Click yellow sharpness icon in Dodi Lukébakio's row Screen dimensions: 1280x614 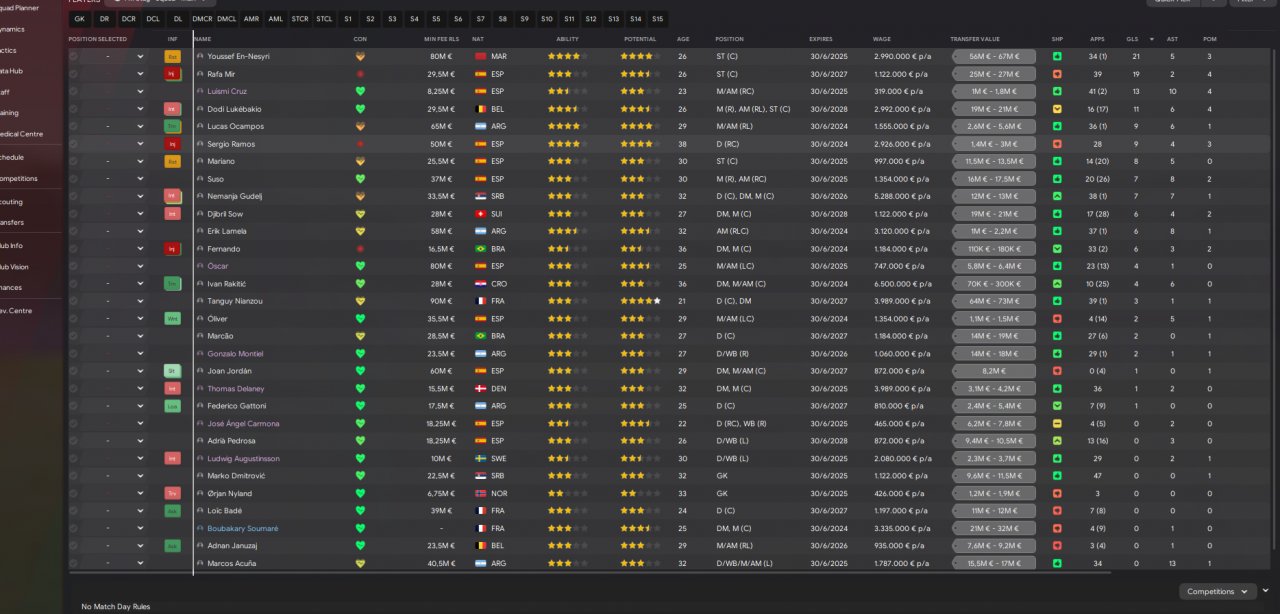pos(1058,109)
